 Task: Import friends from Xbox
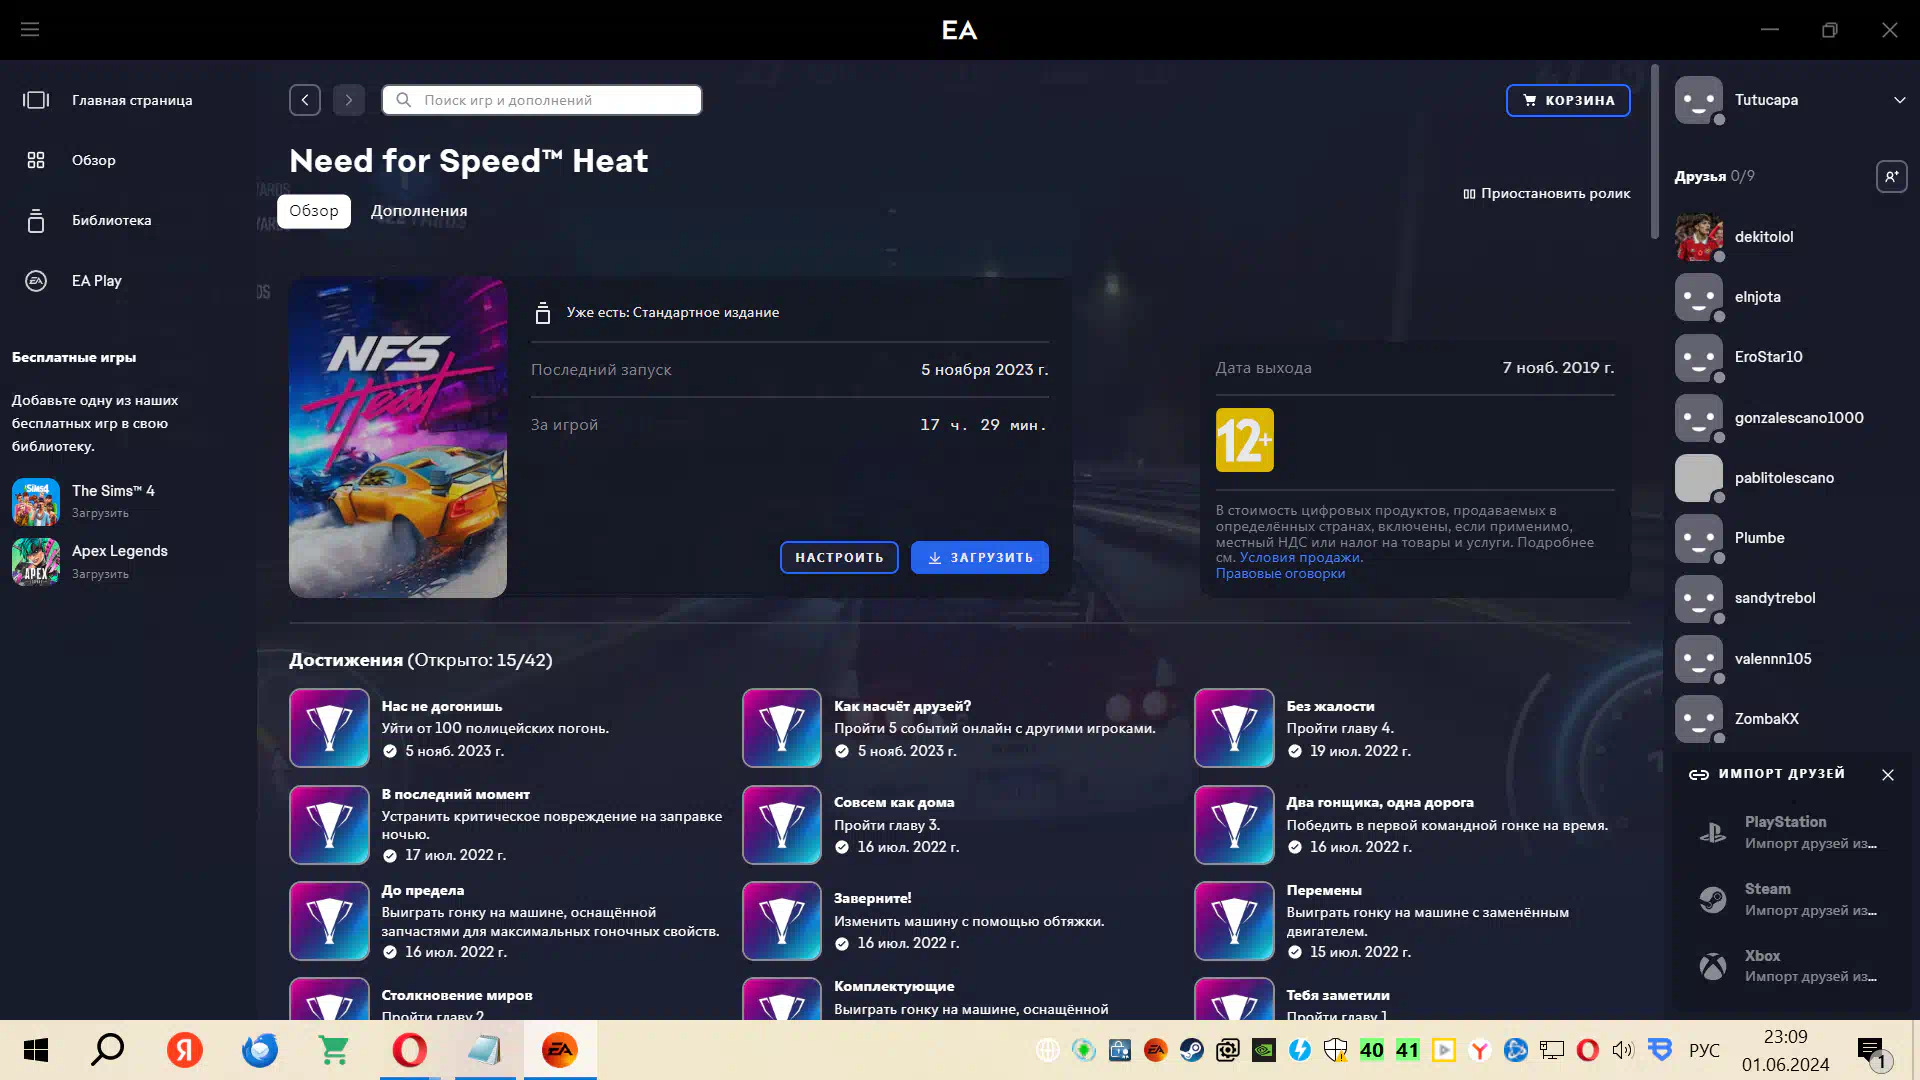coord(1790,966)
